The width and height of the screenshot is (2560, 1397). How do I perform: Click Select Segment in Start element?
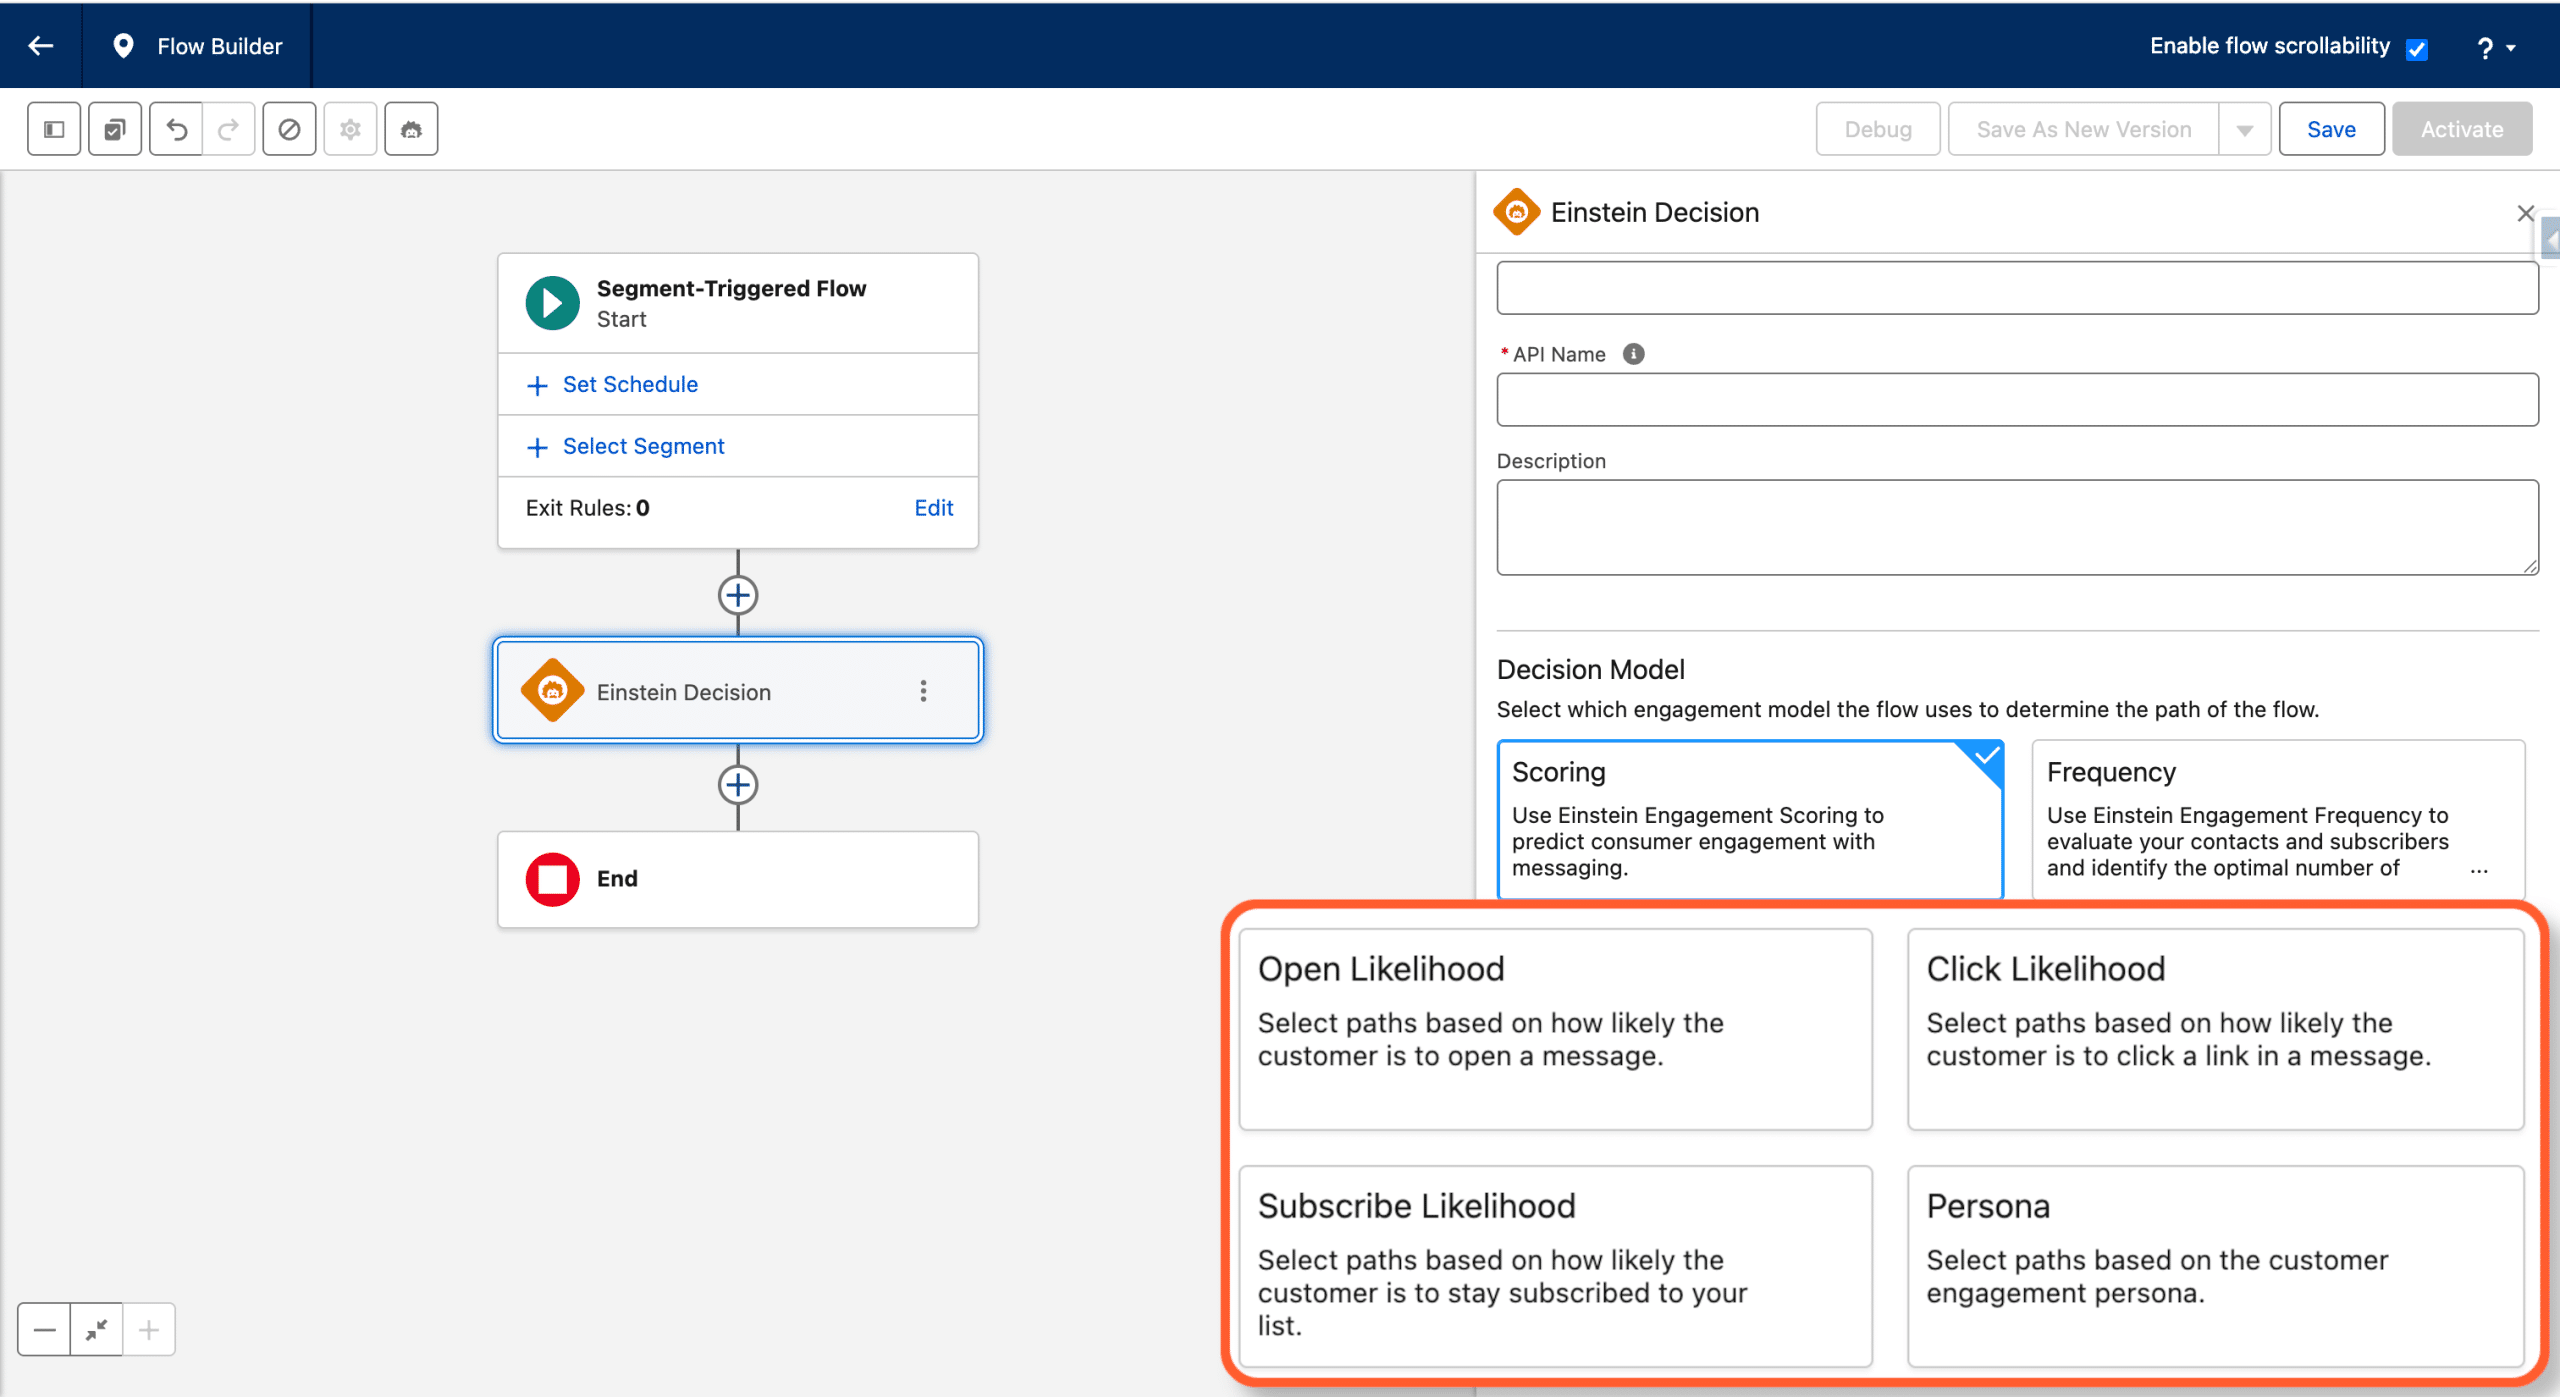642,446
